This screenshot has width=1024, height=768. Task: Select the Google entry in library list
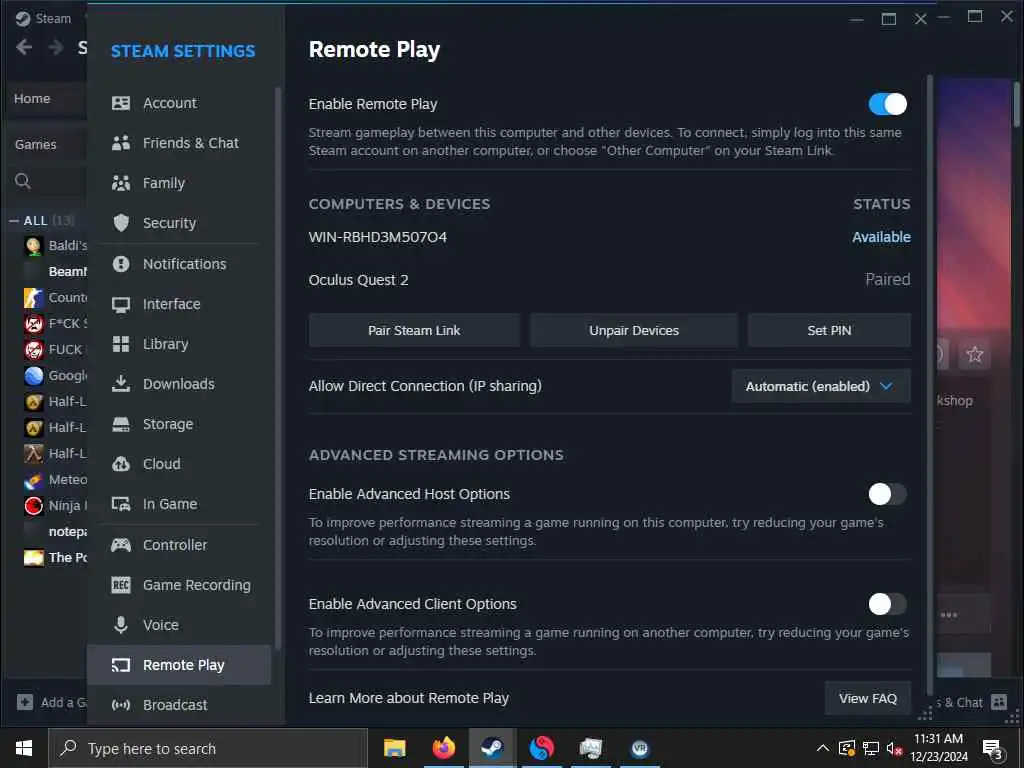pyautogui.click(x=56, y=376)
